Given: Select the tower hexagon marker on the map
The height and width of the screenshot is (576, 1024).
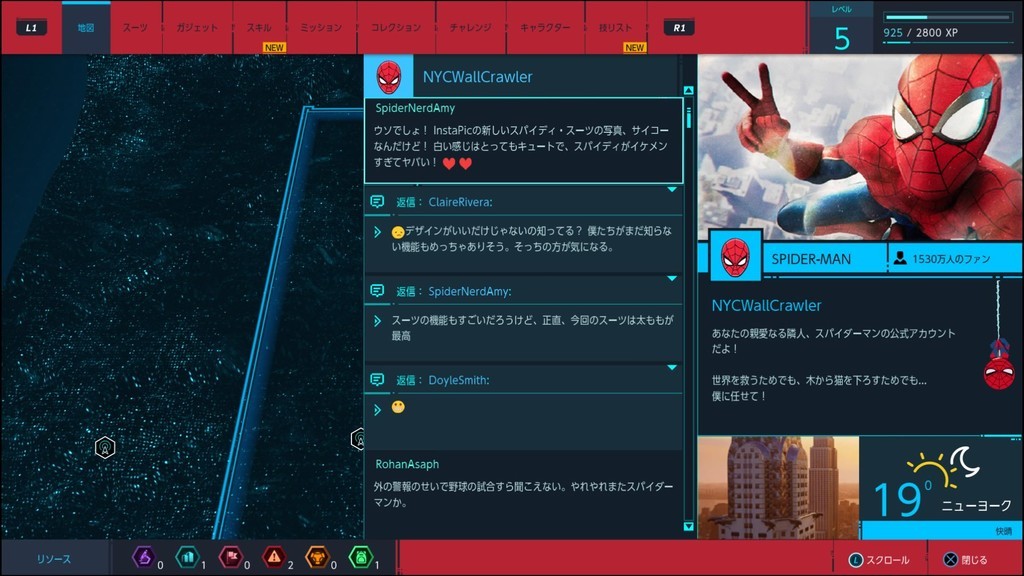Looking at the screenshot, I should pyautogui.click(x=104, y=447).
